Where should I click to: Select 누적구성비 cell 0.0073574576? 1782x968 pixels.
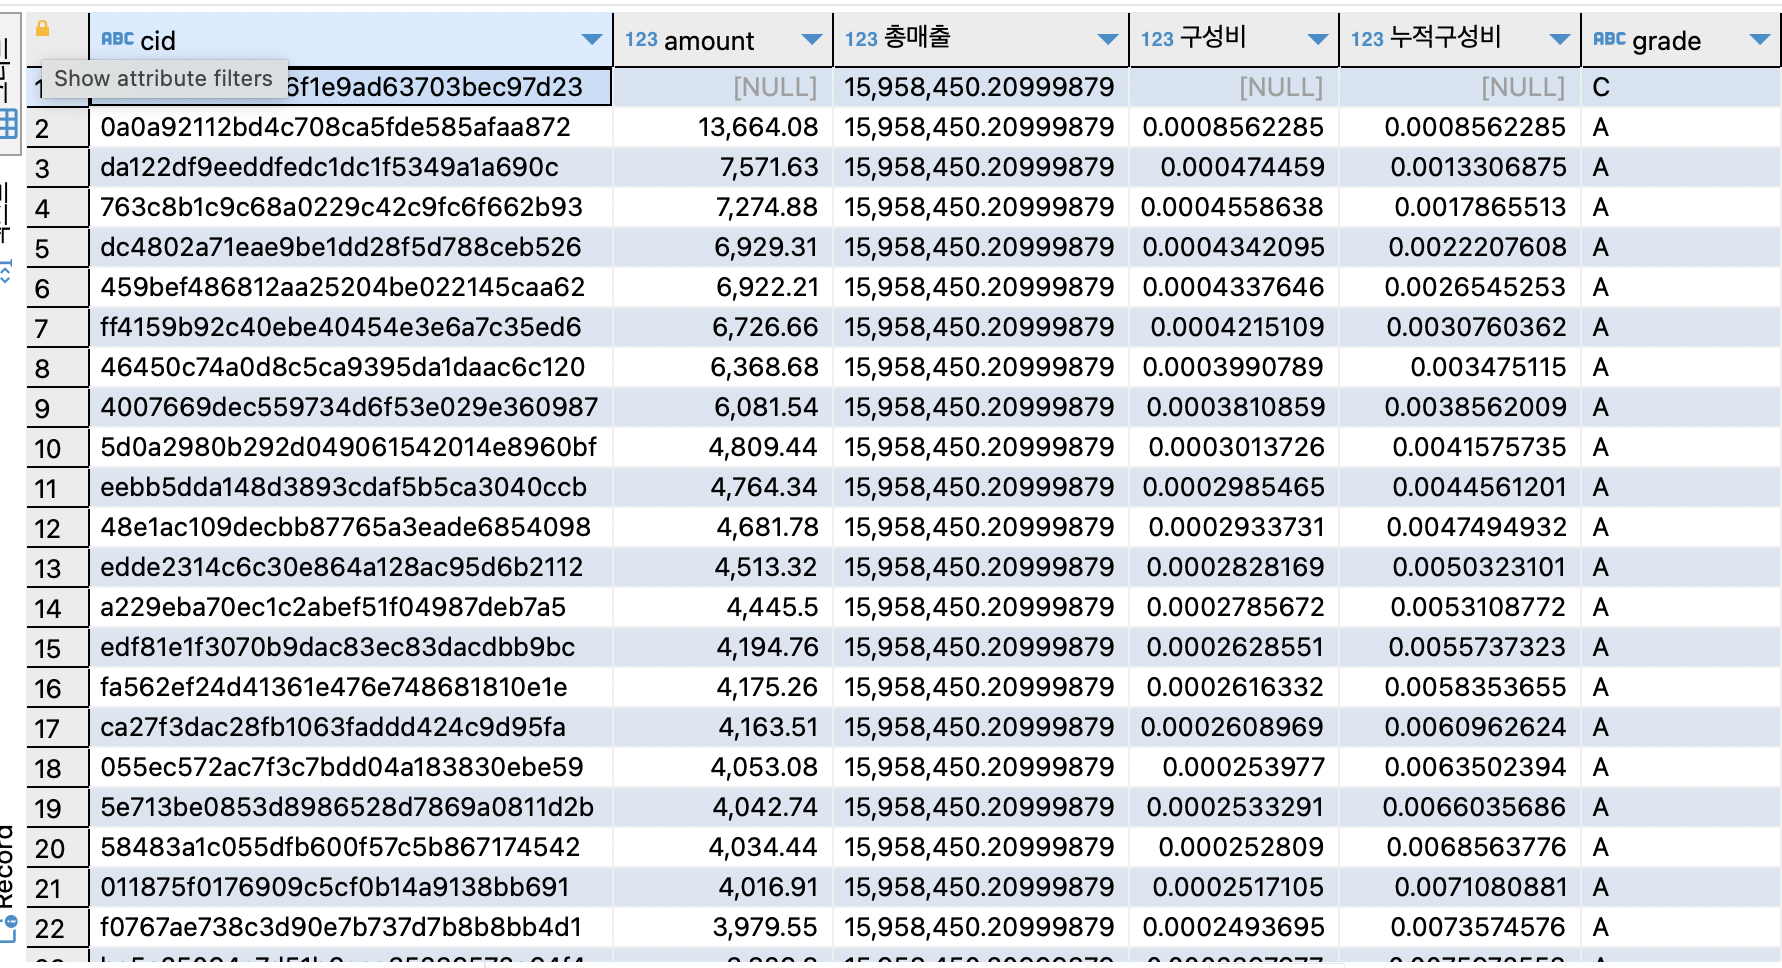click(x=1459, y=927)
